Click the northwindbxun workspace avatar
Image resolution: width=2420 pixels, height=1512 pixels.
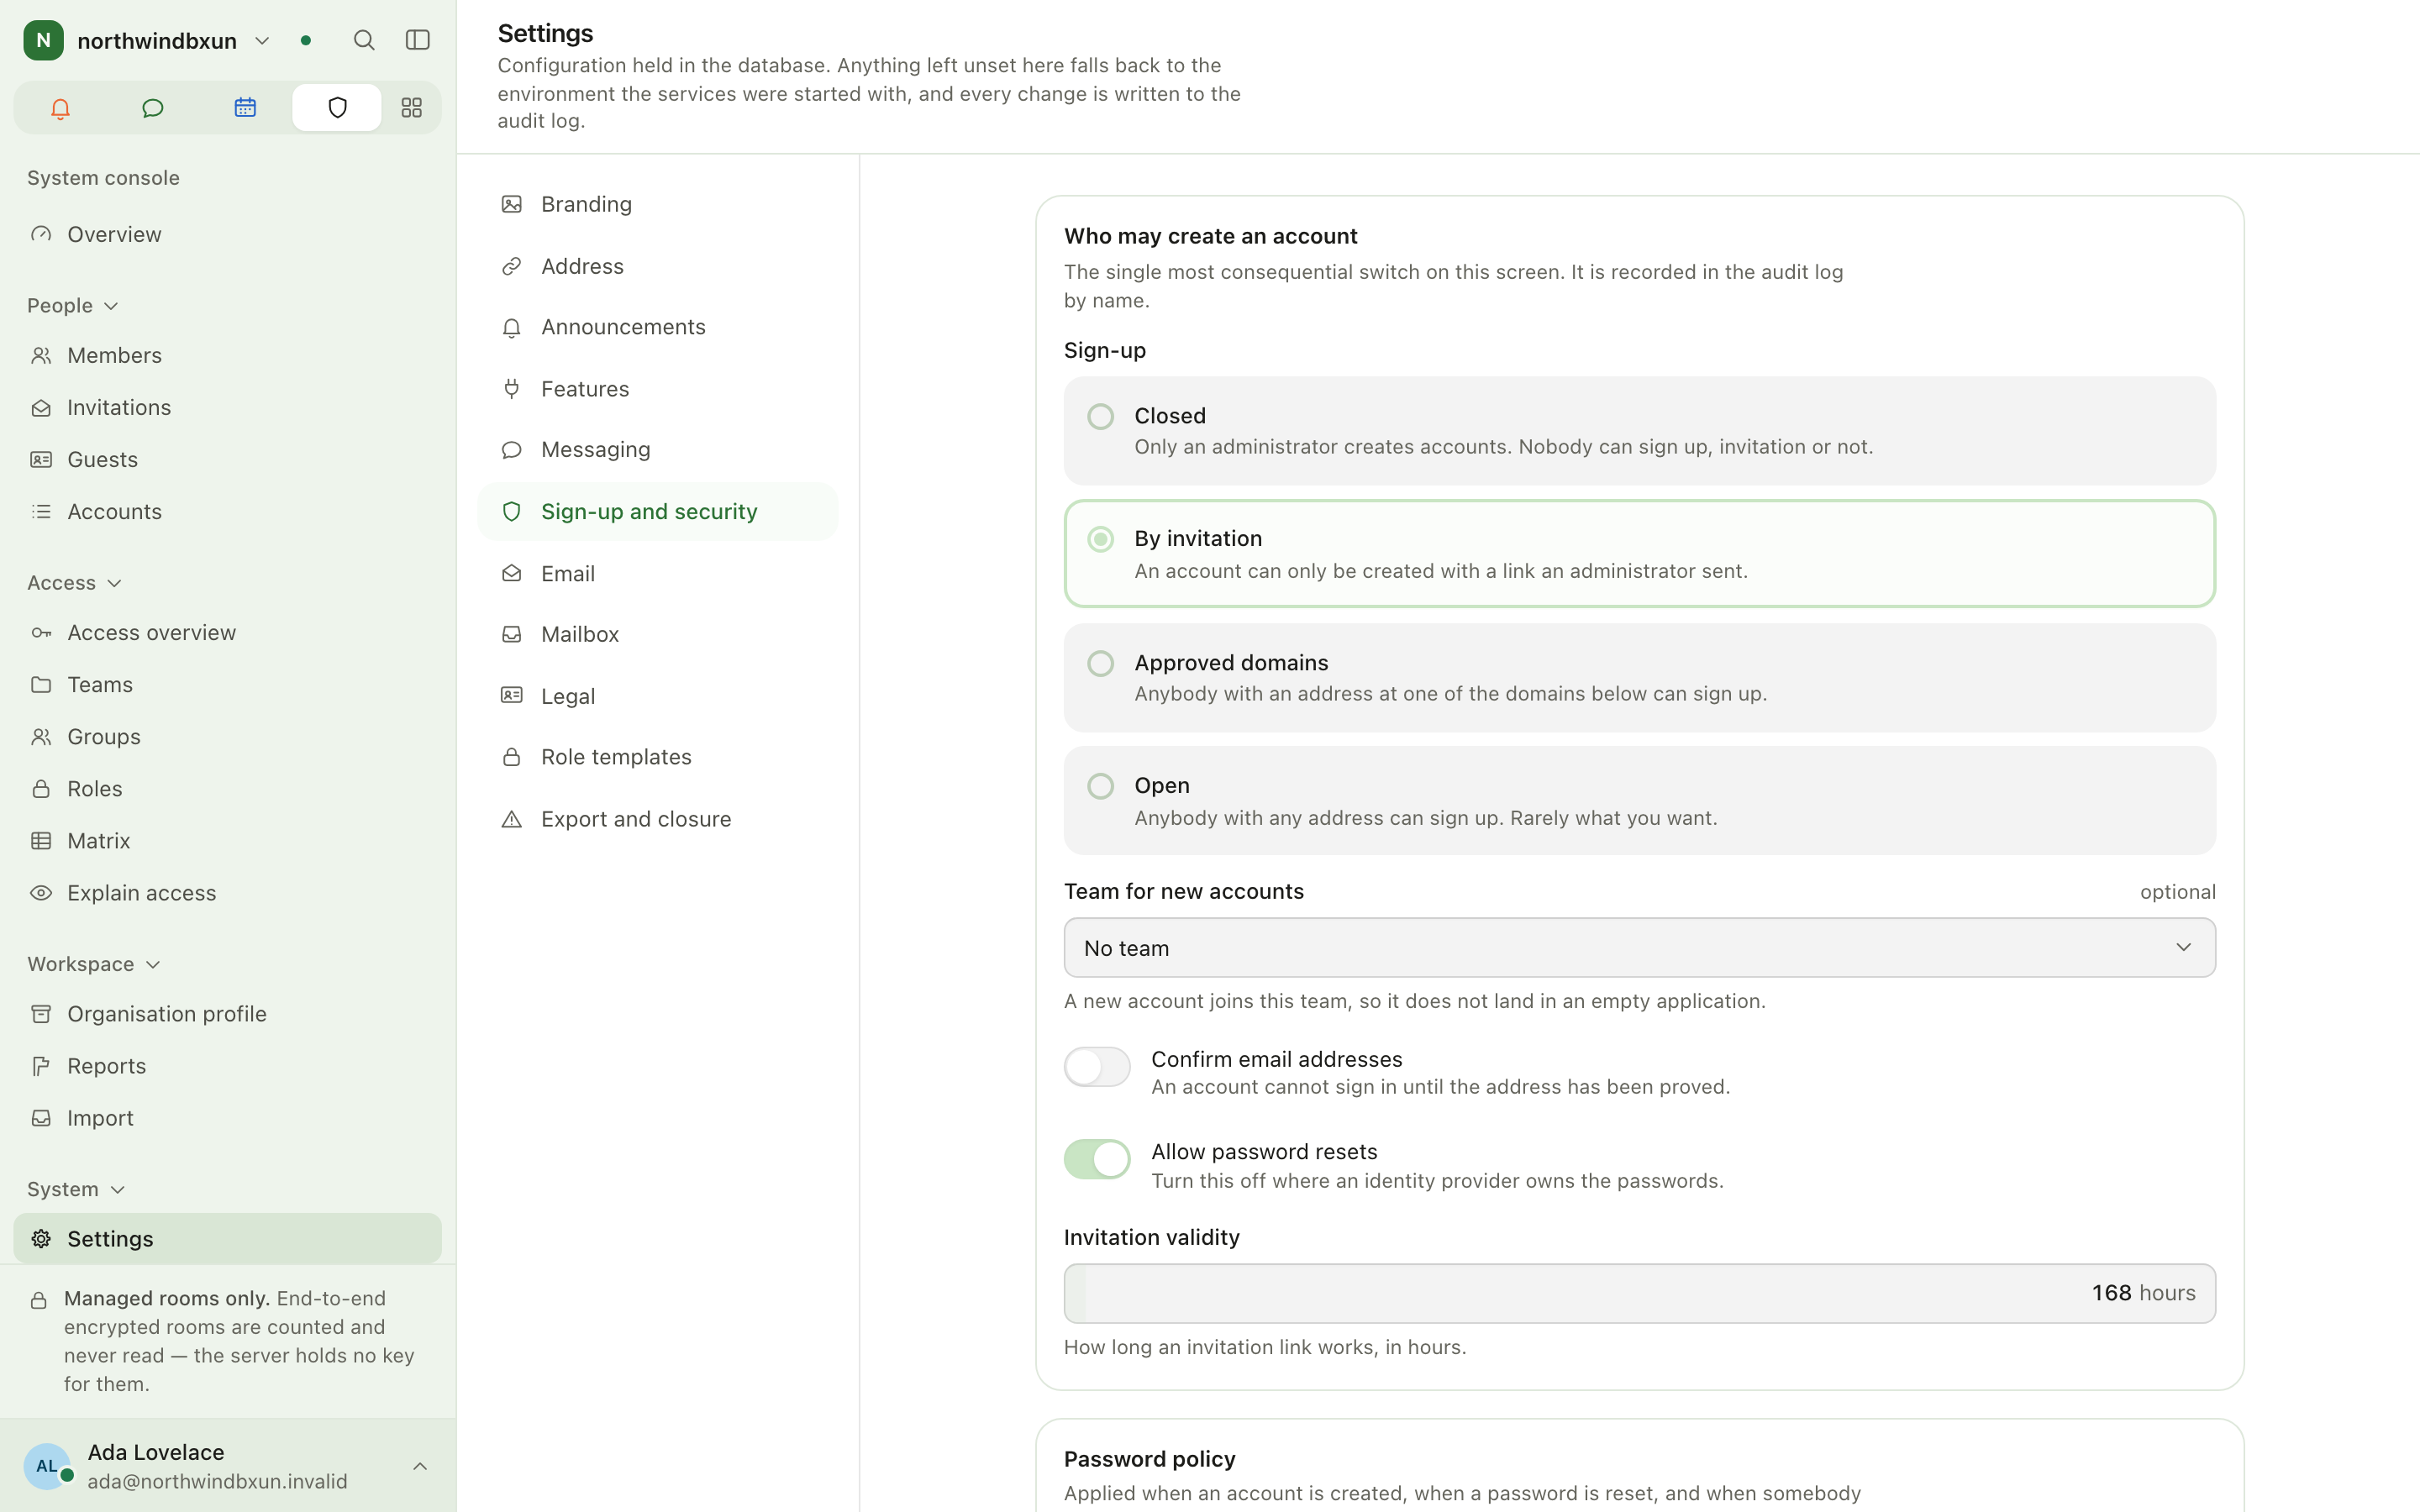tap(43, 40)
